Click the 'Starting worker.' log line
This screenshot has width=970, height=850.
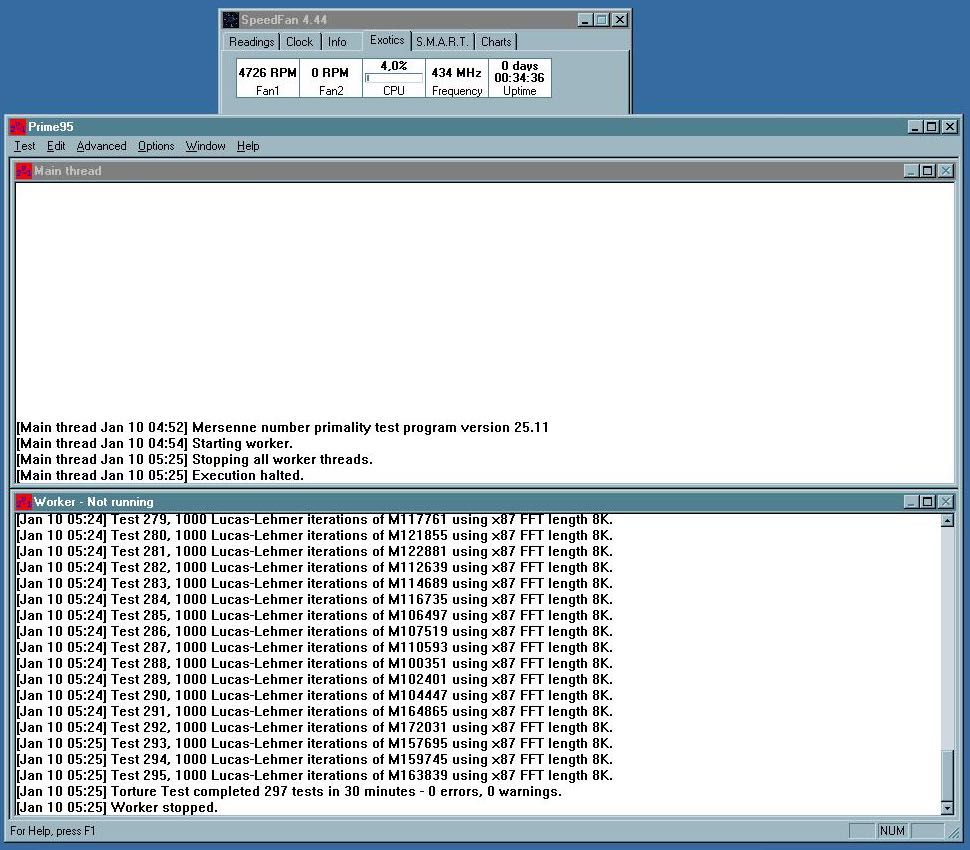click(x=155, y=444)
